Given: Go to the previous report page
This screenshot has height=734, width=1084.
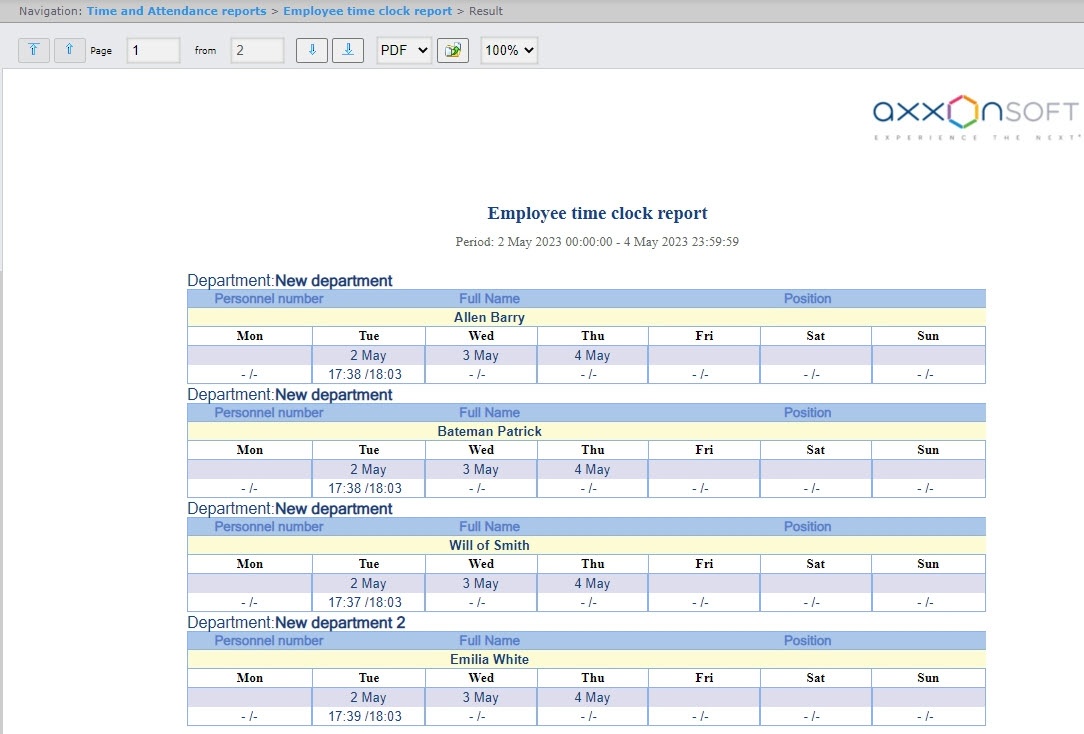Looking at the screenshot, I should pos(70,50).
